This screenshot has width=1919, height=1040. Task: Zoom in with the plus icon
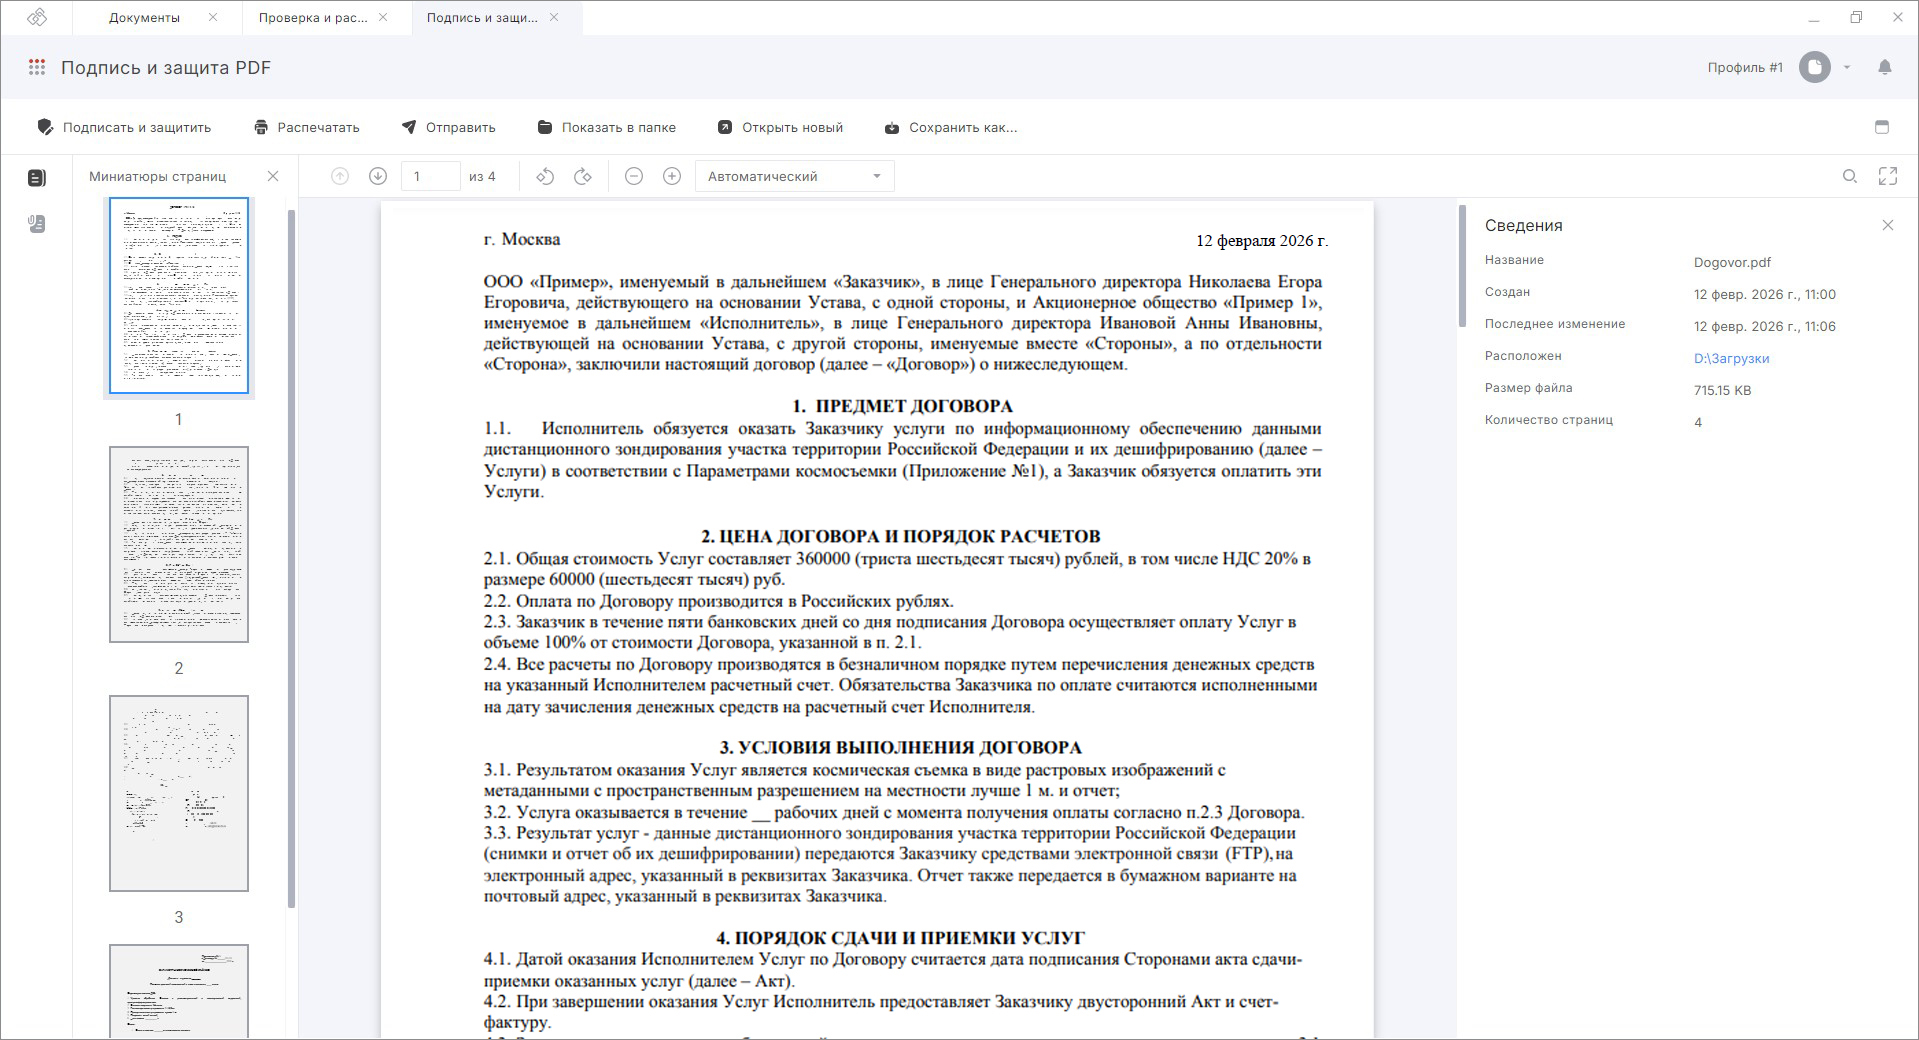click(672, 176)
